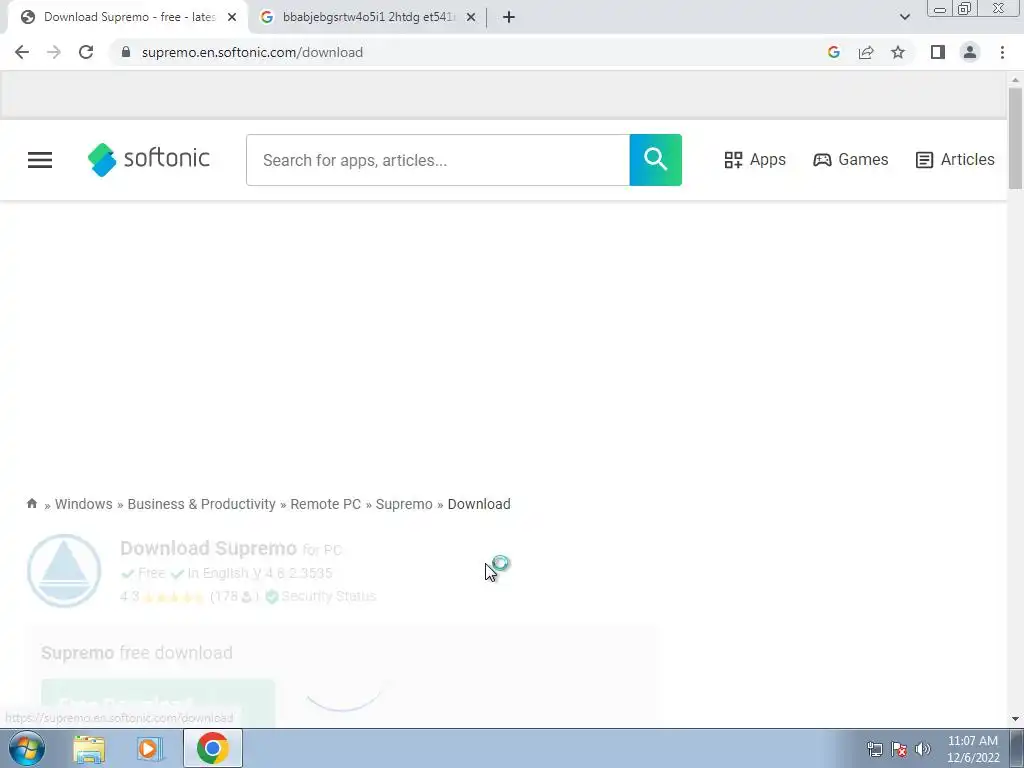Open the taskbar clock and date

(973, 749)
